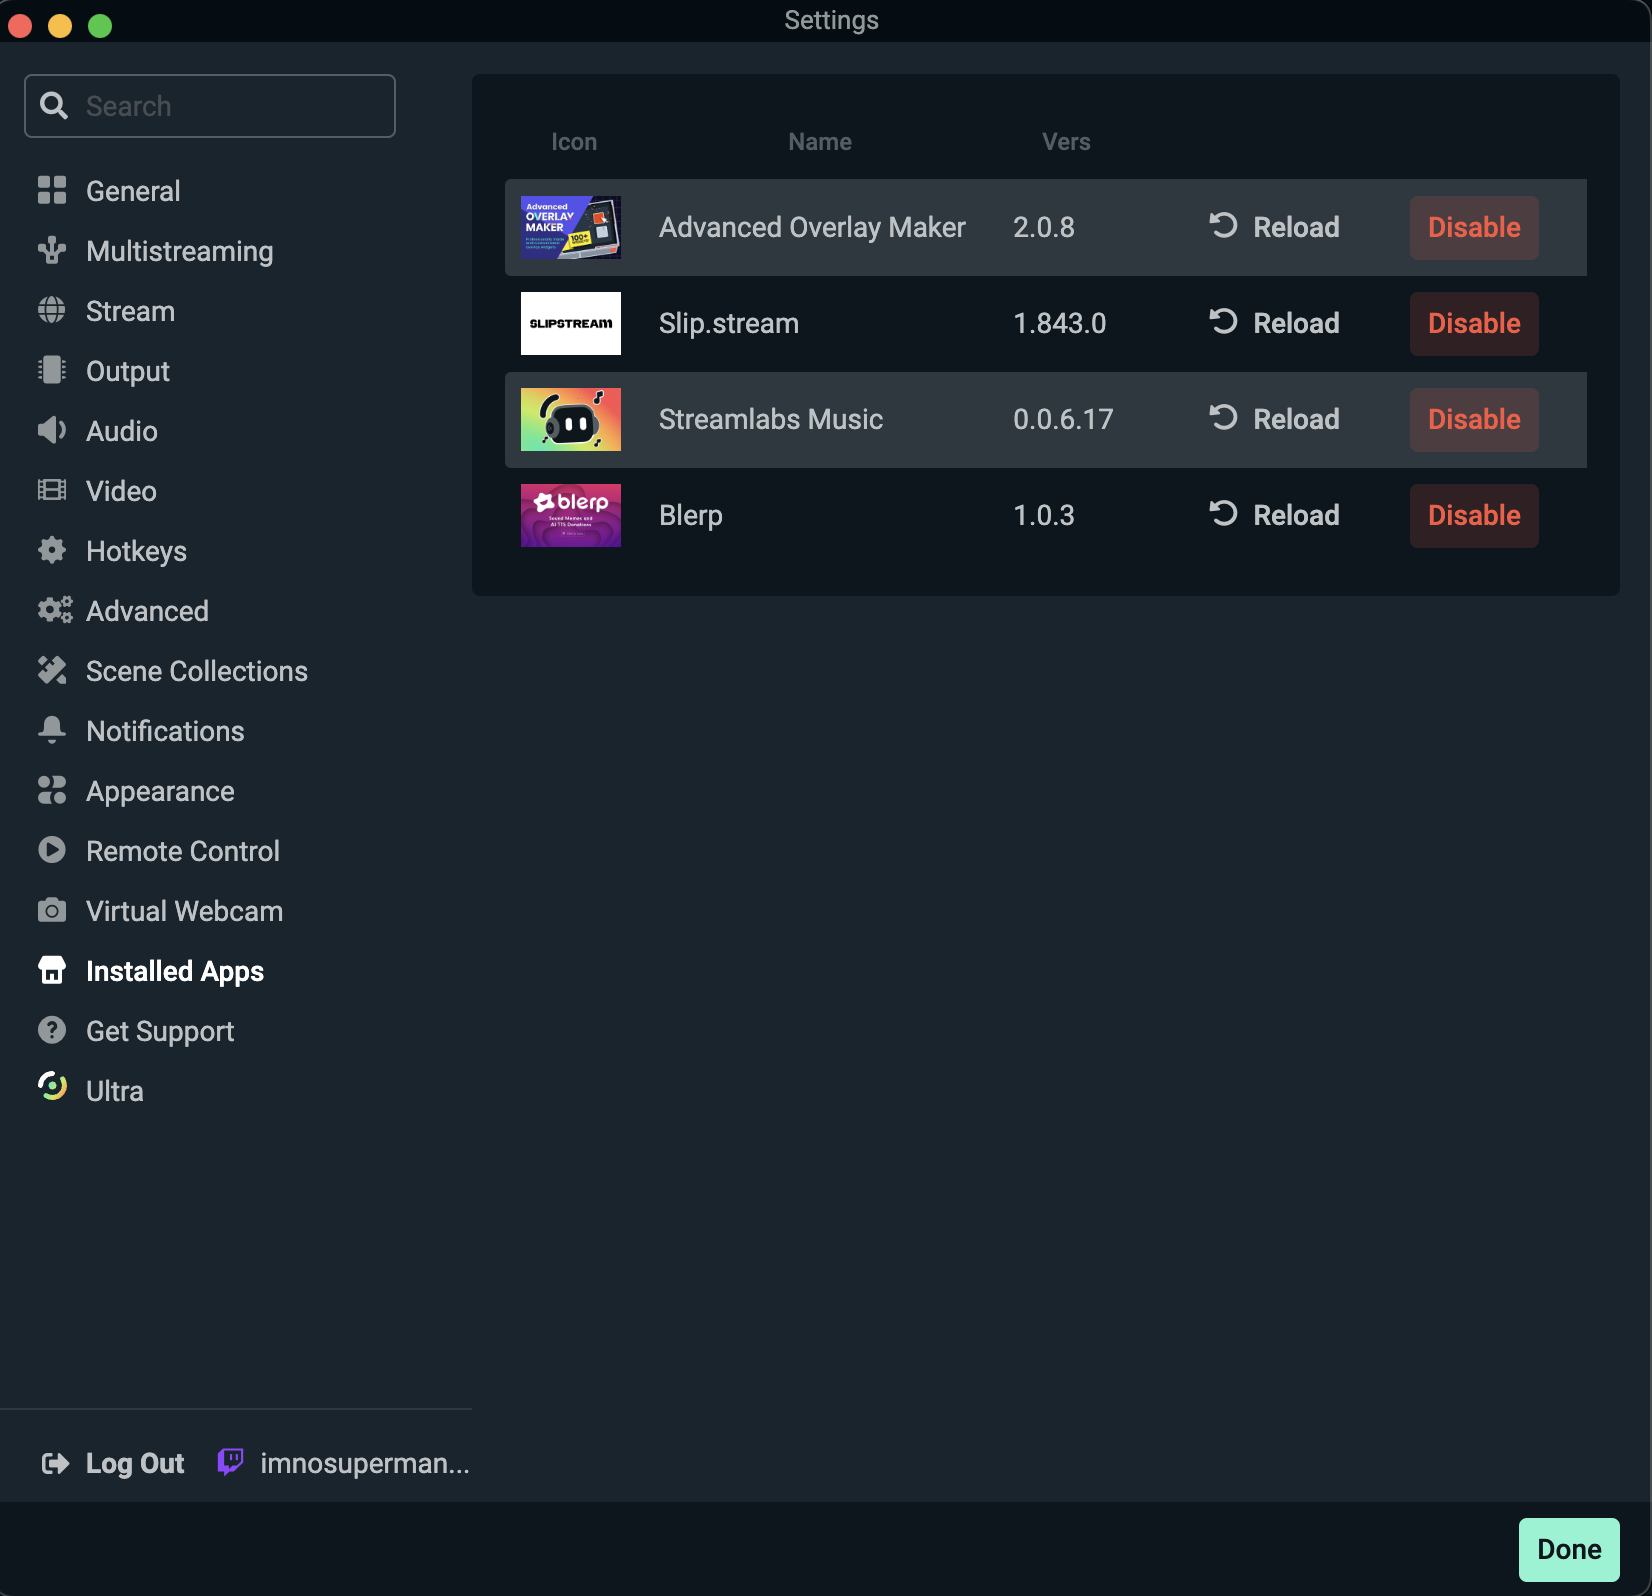Click the Twitch icon near the username

click(x=230, y=1462)
